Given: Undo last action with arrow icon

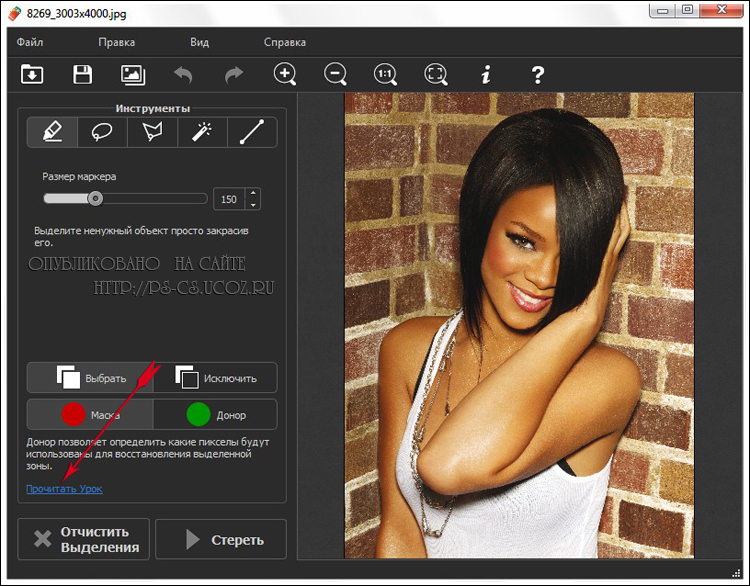Looking at the screenshot, I should [183, 75].
